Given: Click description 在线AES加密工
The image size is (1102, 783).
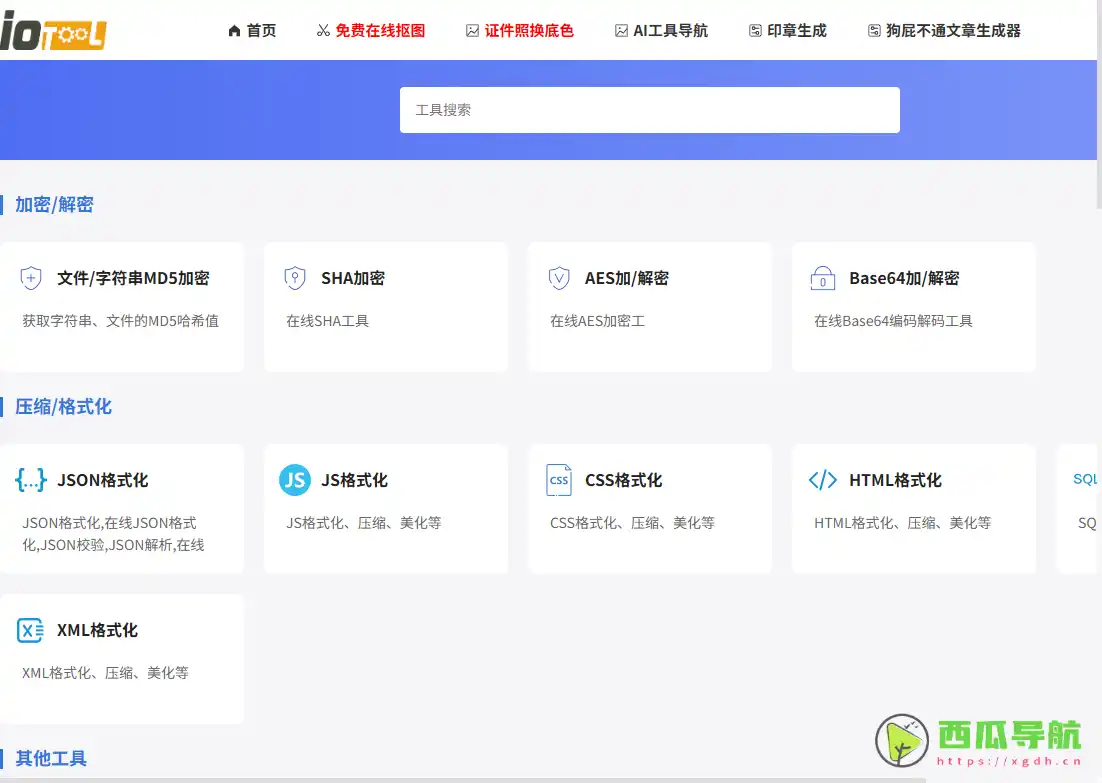Looking at the screenshot, I should point(597,321).
